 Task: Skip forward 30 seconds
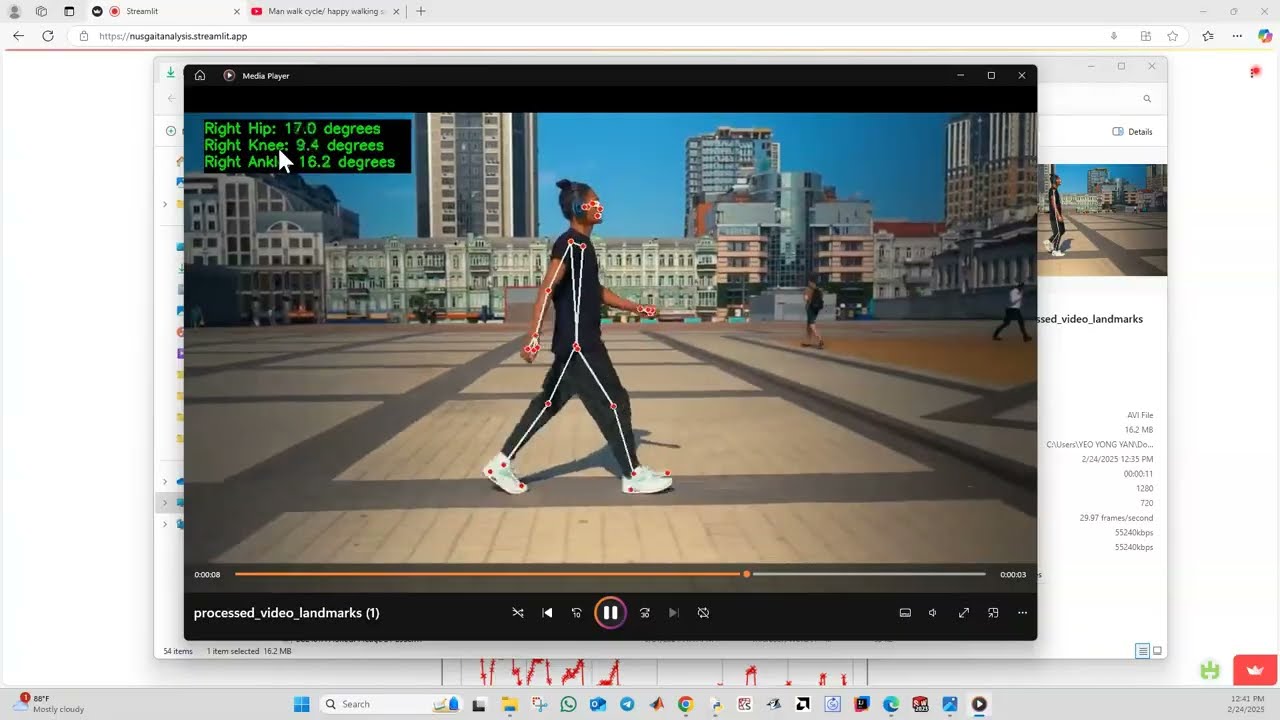point(645,613)
